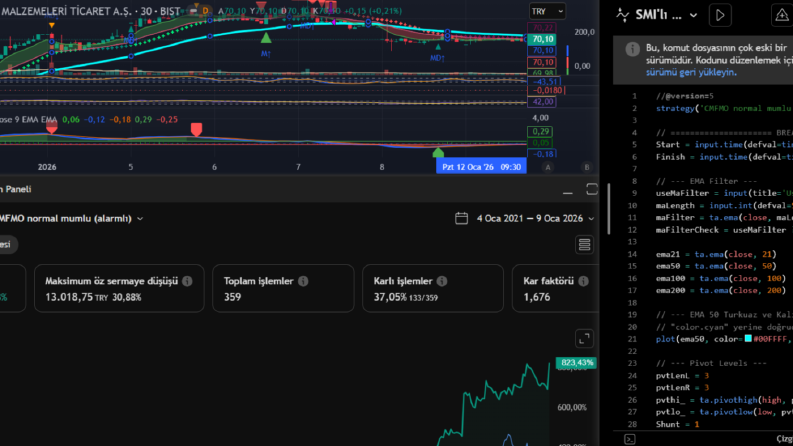Click the 70,22 top price label

tap(542, 28)
